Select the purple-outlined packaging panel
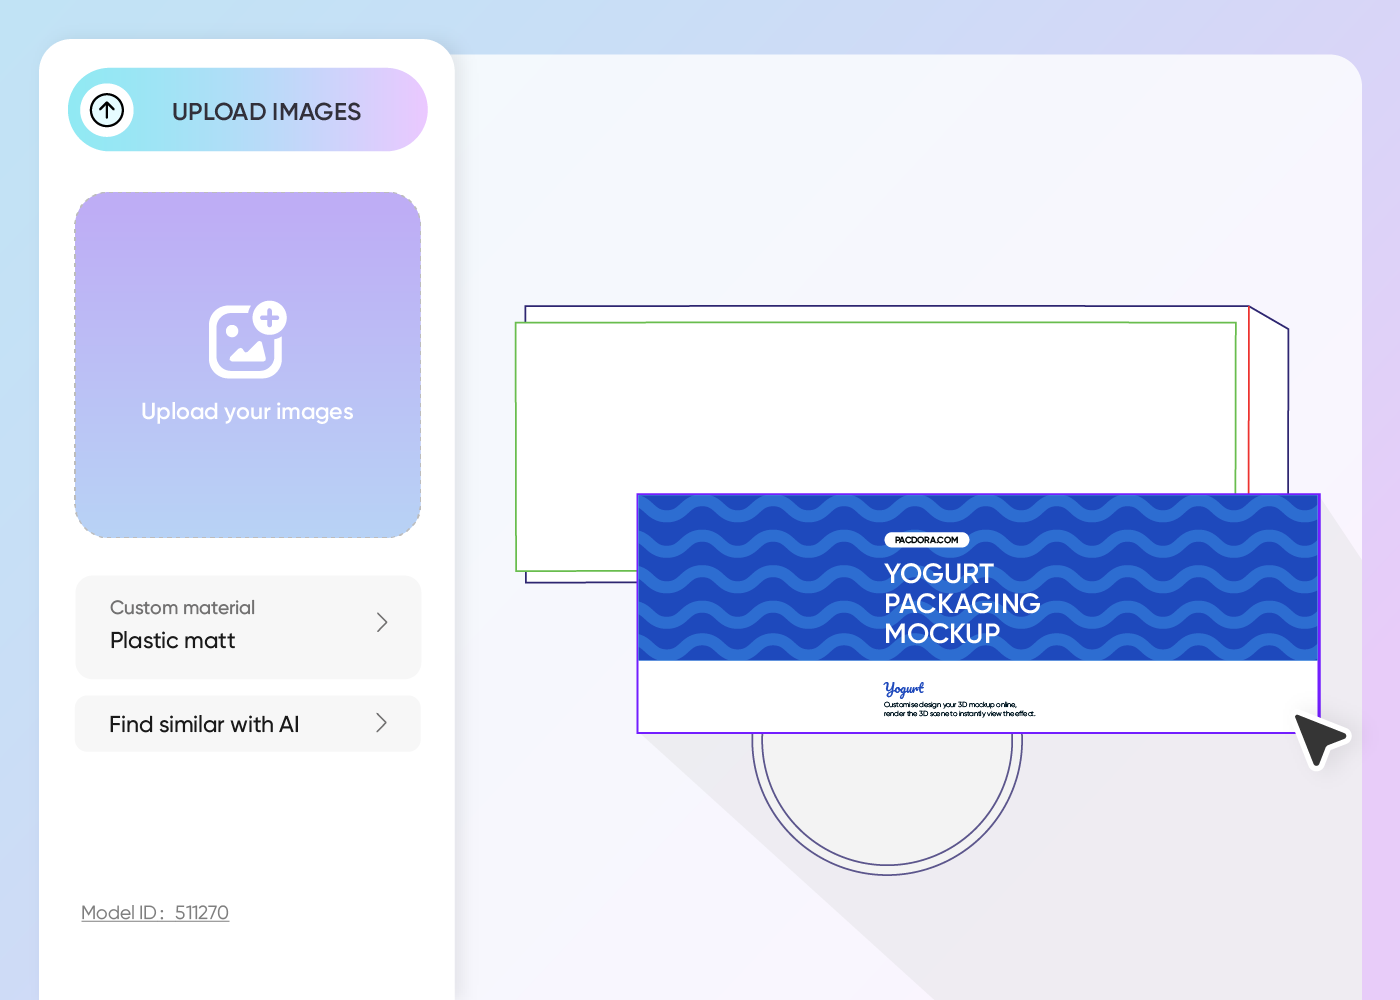The height and width of the screenshot is (1000, 1400). [x=978, y=700]
